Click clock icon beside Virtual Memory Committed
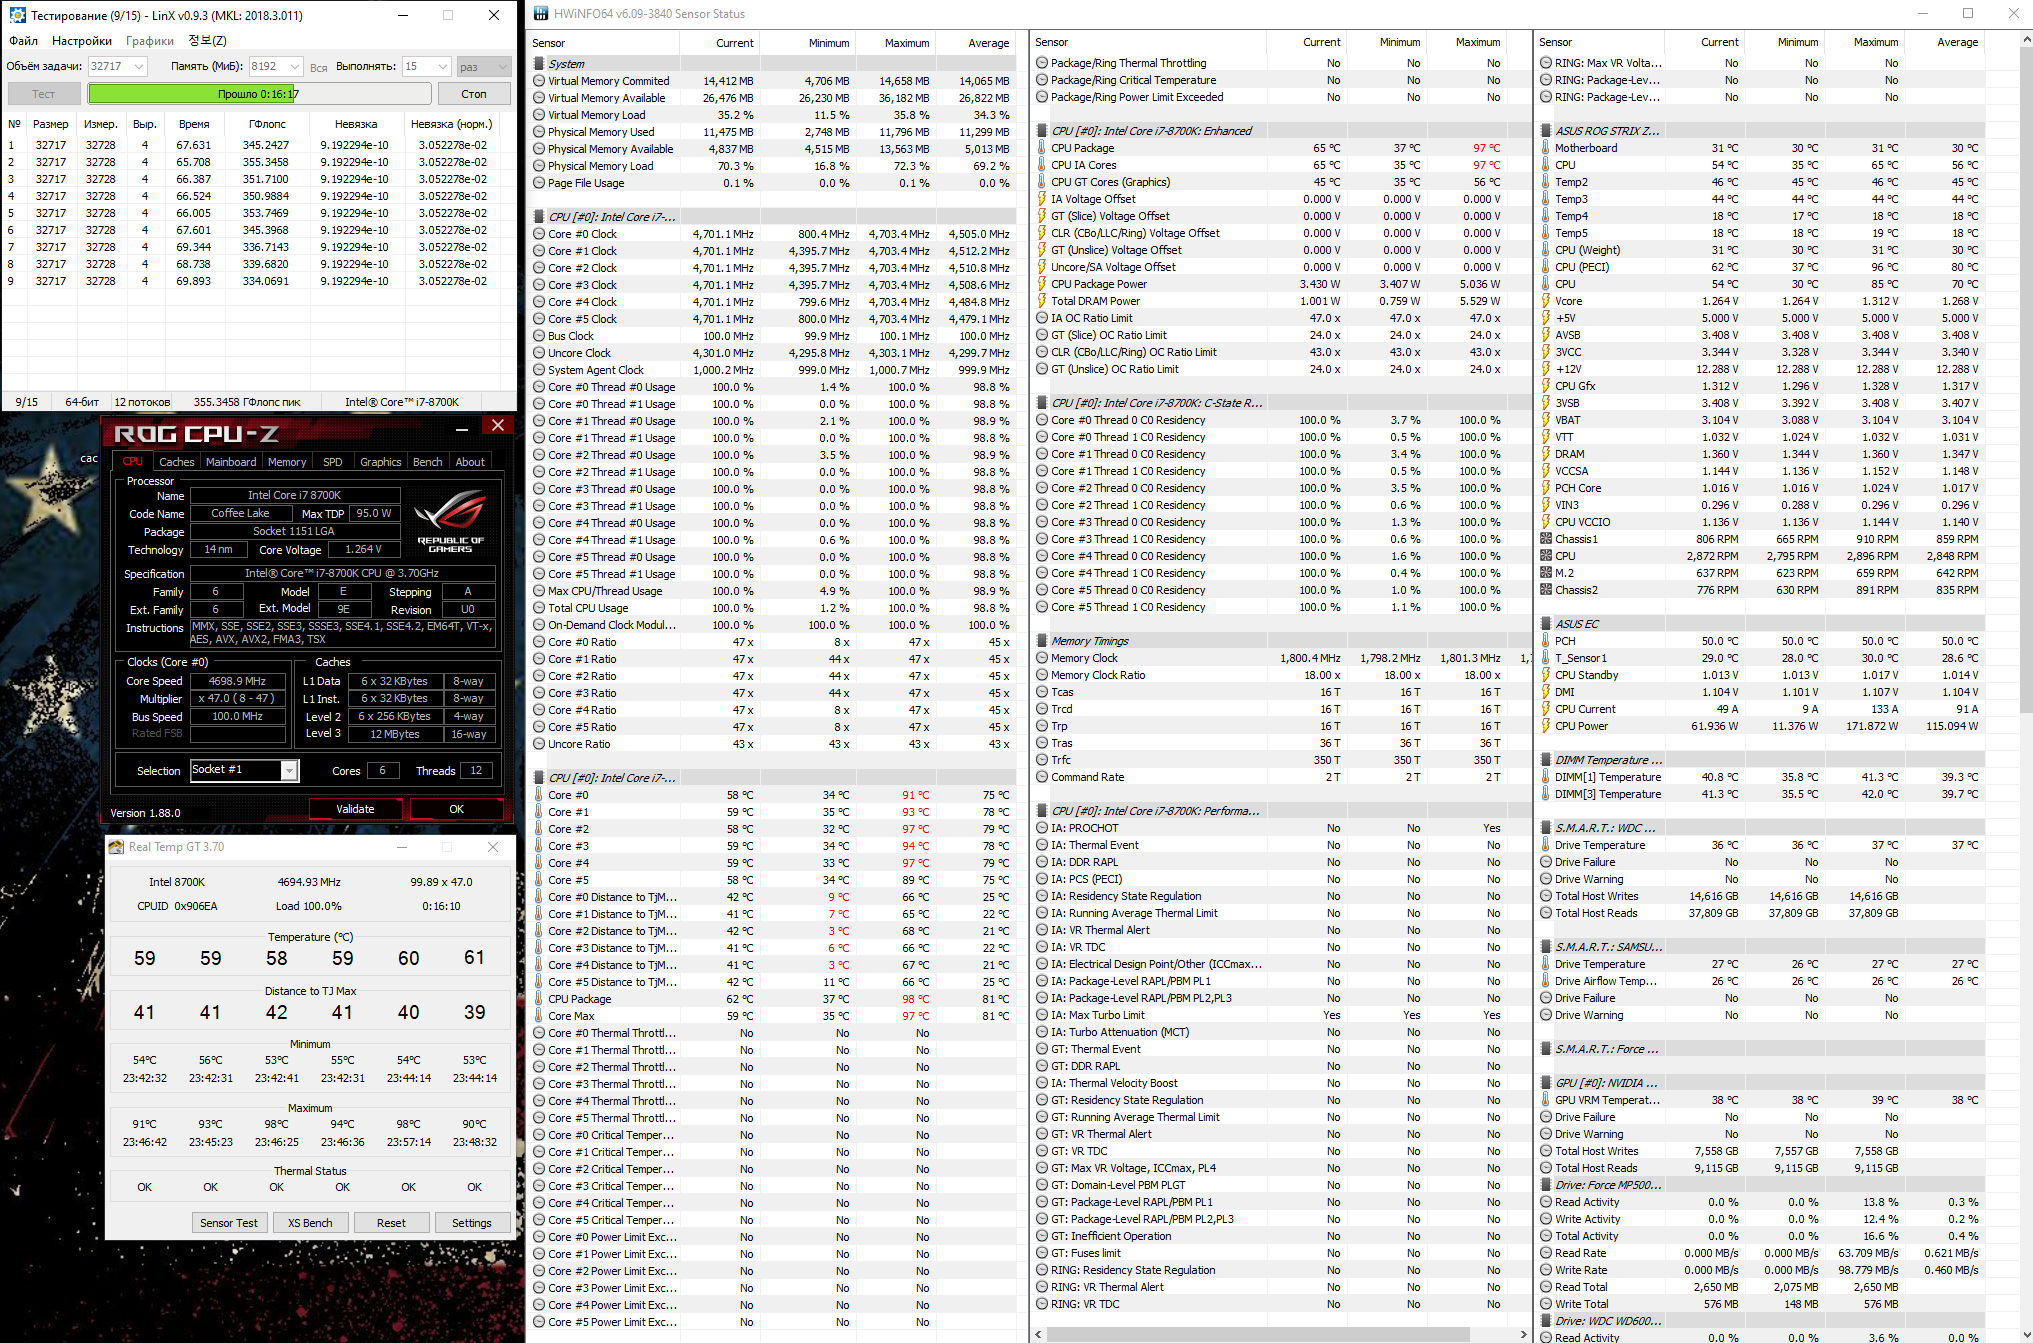The height and width of the screenshot is (1343, 2033). pos(539,81)
